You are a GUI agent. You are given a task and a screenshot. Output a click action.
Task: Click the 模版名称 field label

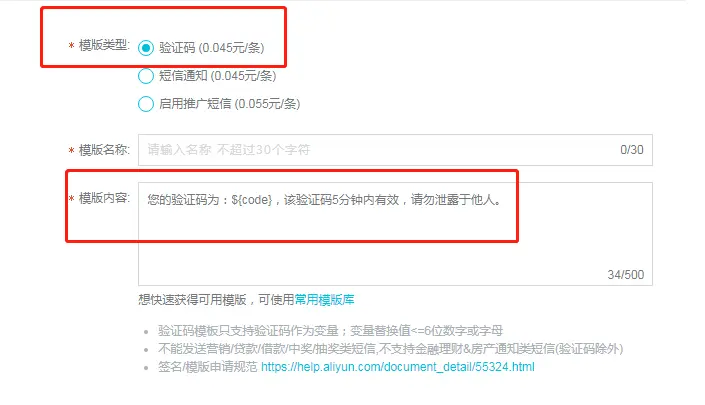104,150
